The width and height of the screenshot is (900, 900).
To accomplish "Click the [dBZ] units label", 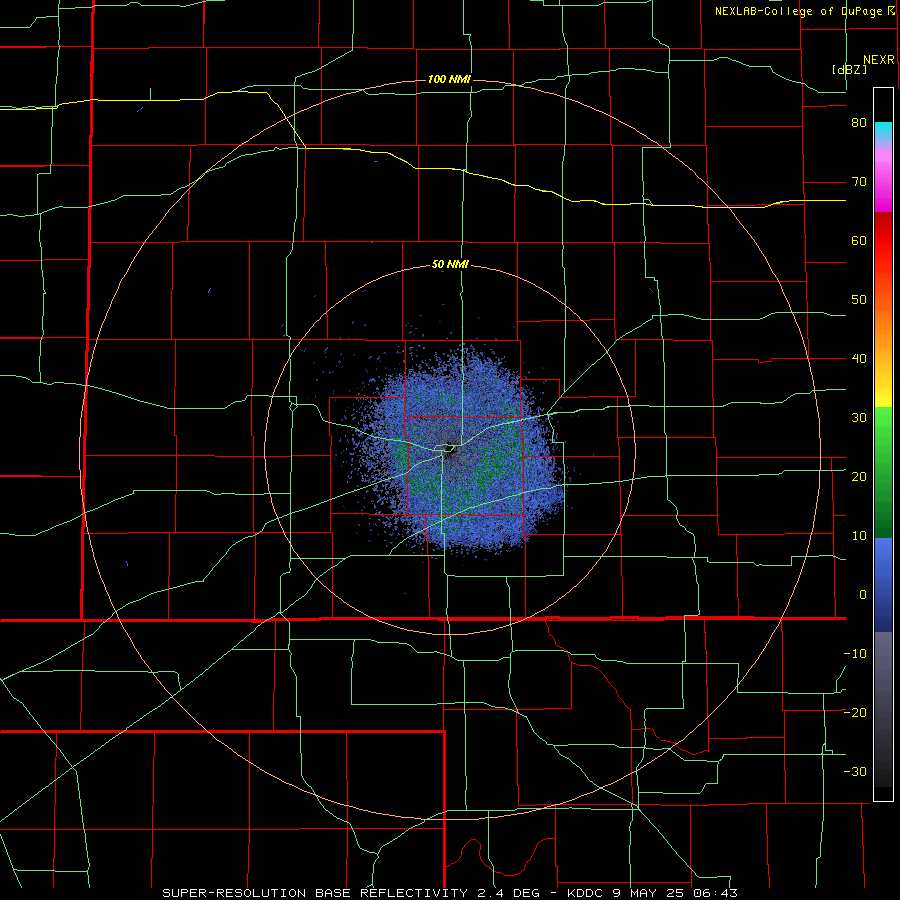I will tap(849, 70).
